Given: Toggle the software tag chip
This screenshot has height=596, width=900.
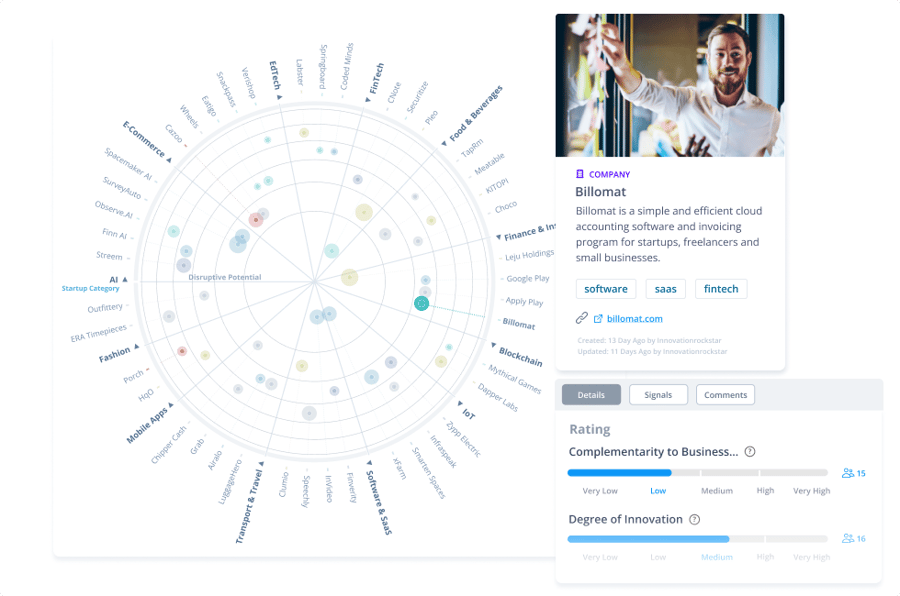Looking at the screenshot, I should coord(606,289).
